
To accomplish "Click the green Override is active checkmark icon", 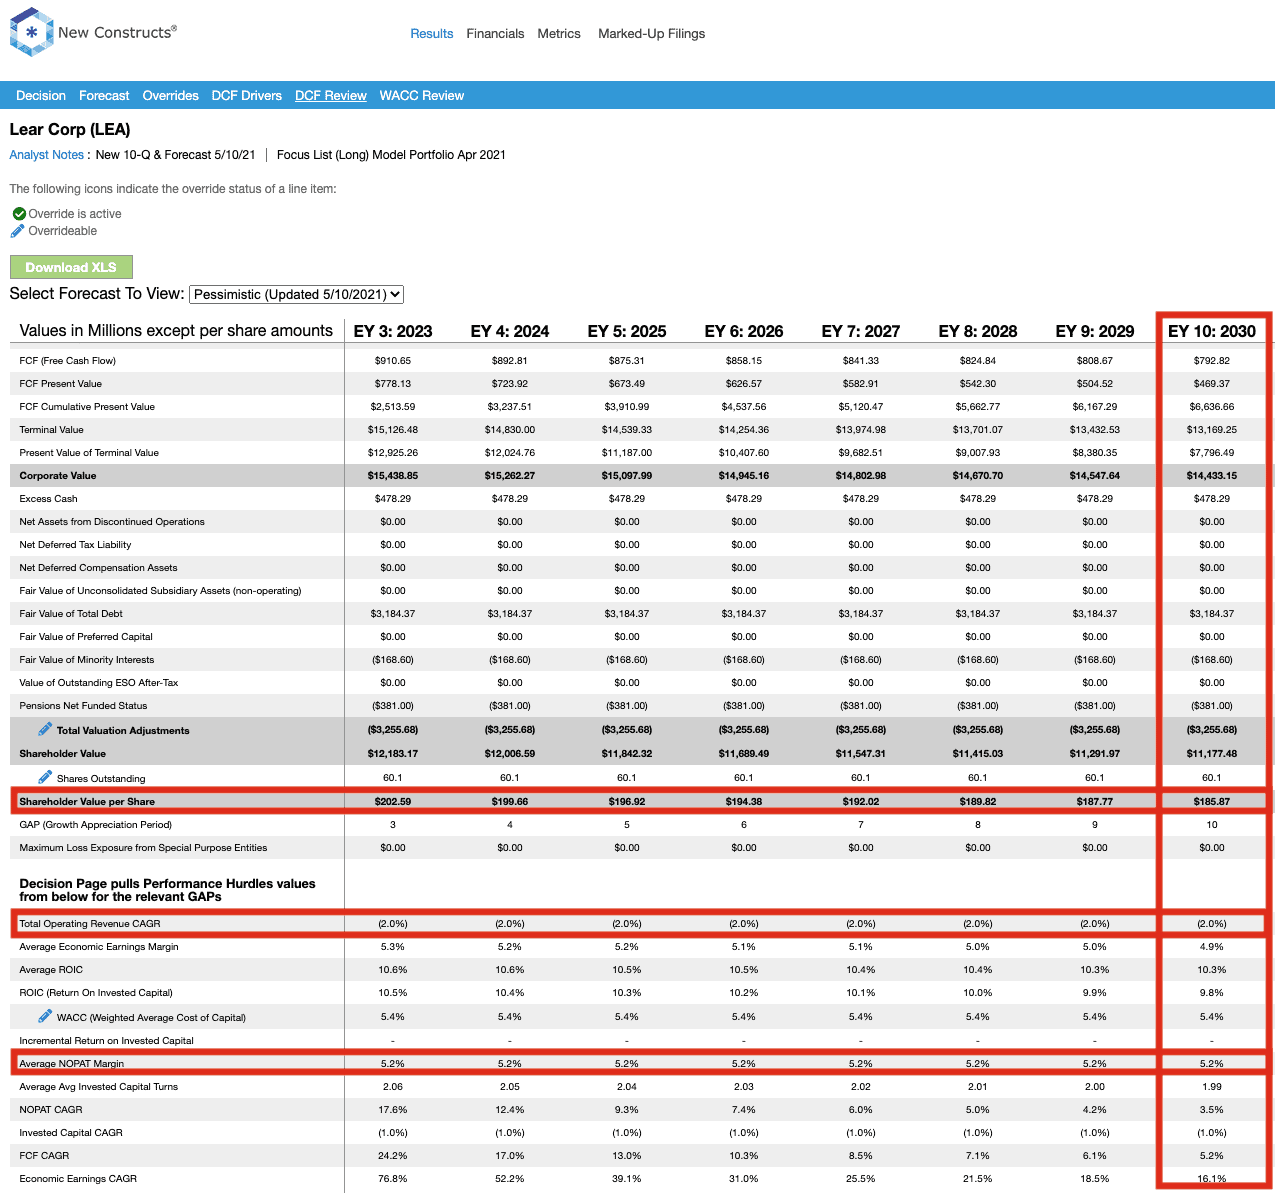I will tap(19, 214).
